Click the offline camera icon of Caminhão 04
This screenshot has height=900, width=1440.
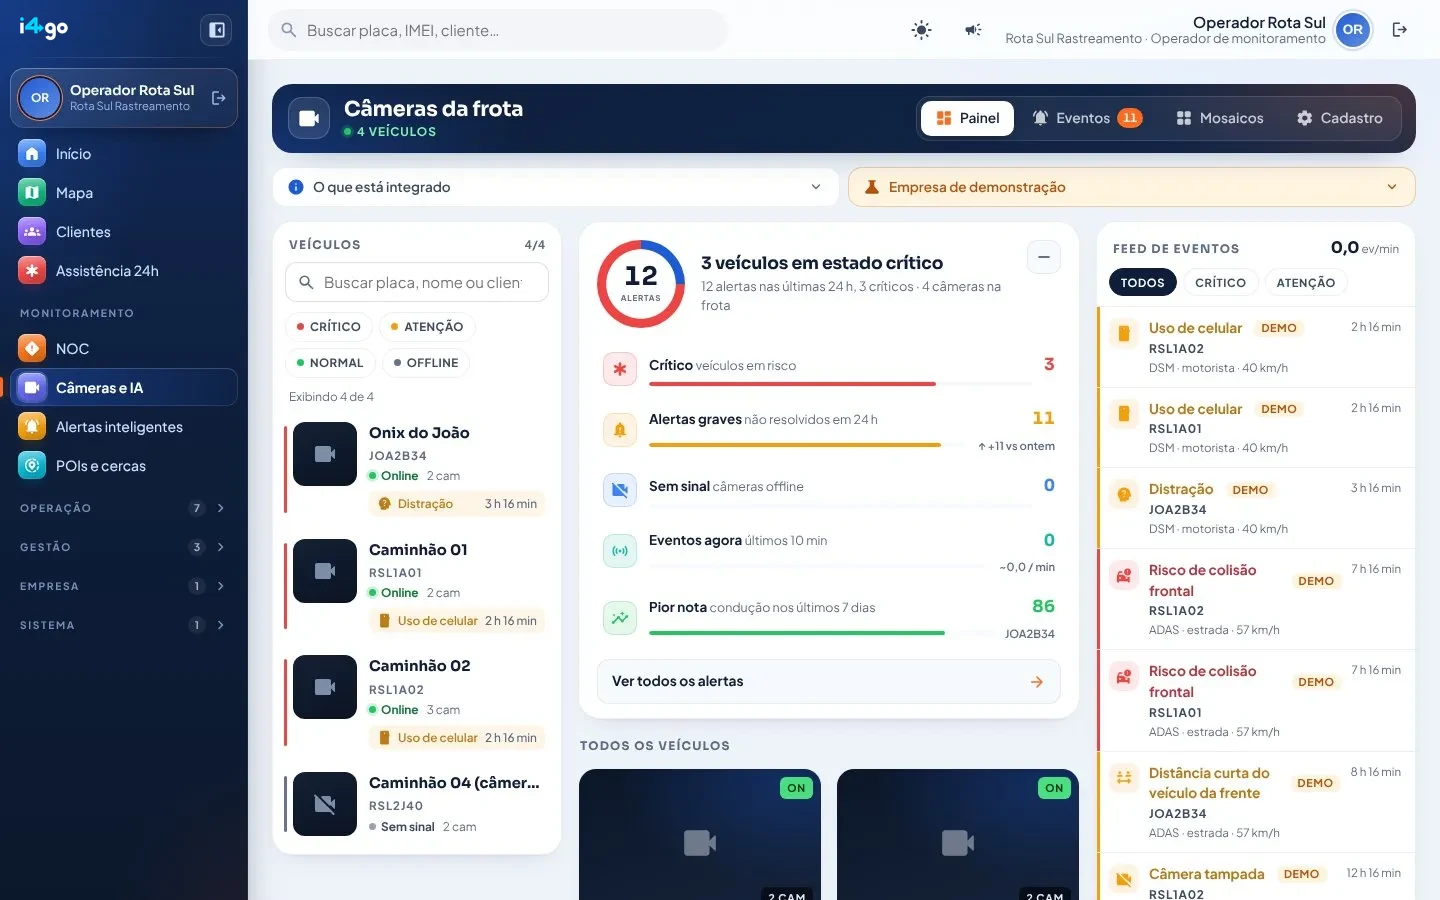325,804
